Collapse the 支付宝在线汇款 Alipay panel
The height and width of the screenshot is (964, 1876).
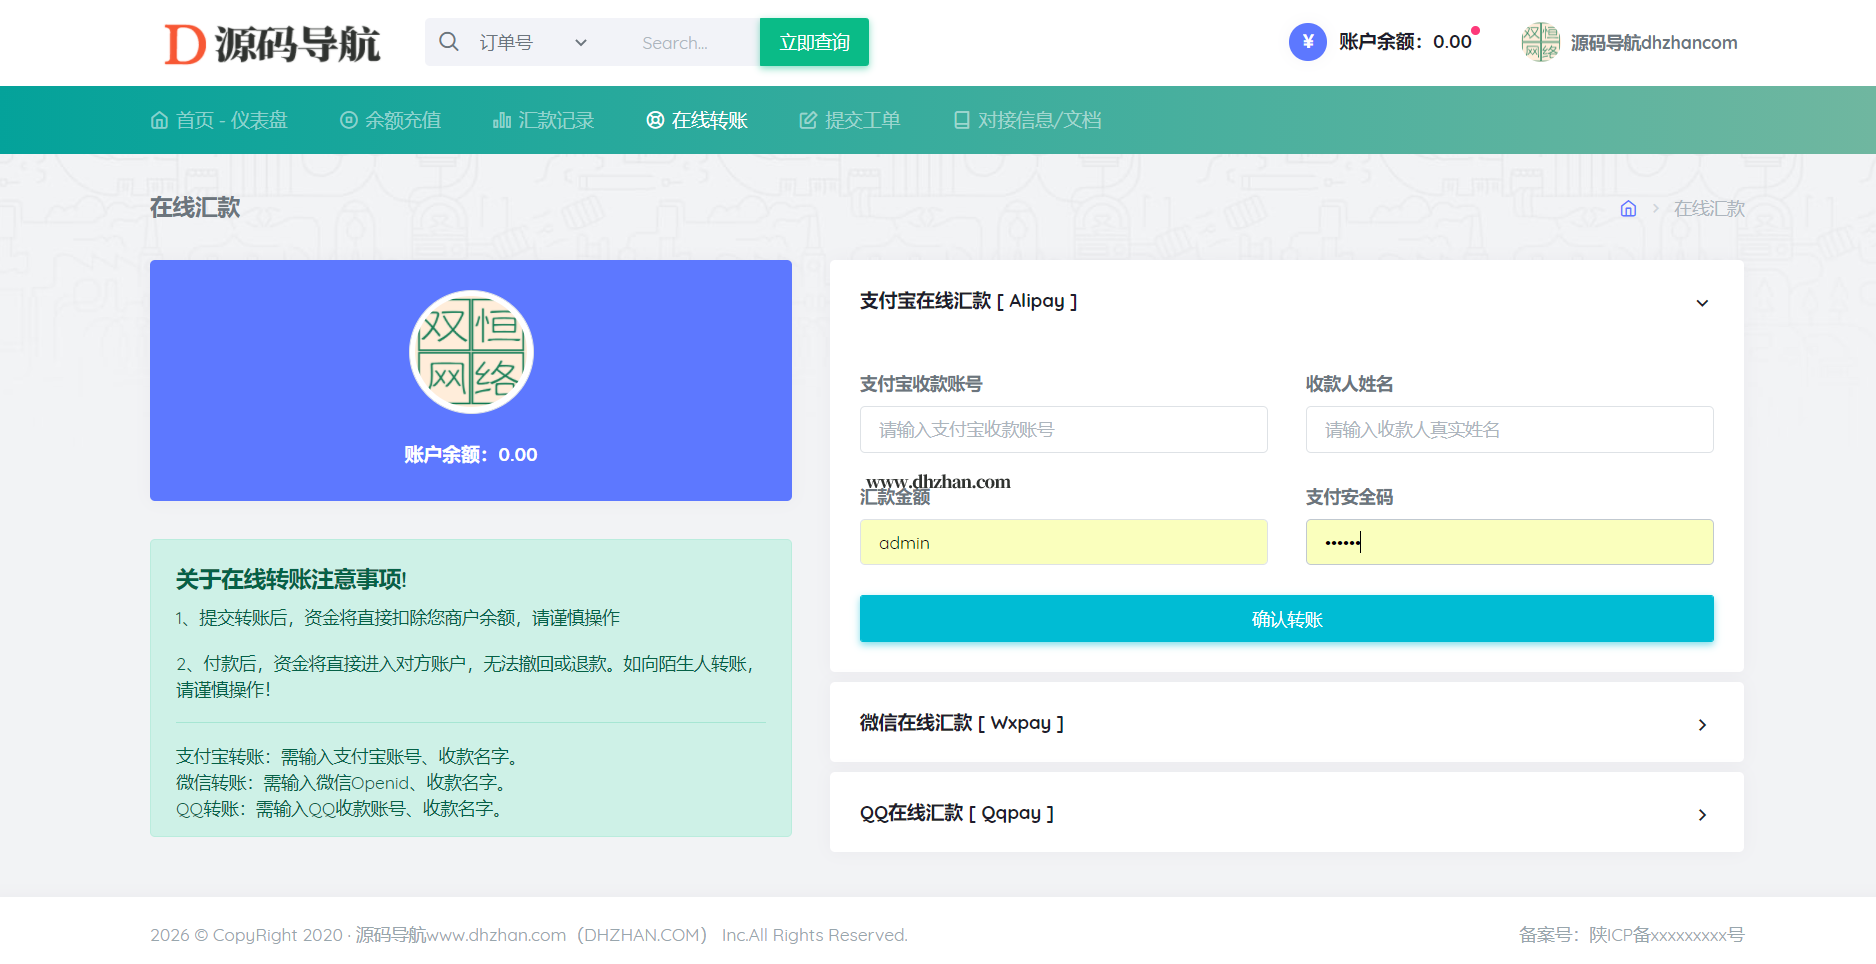click(1701, 302)
